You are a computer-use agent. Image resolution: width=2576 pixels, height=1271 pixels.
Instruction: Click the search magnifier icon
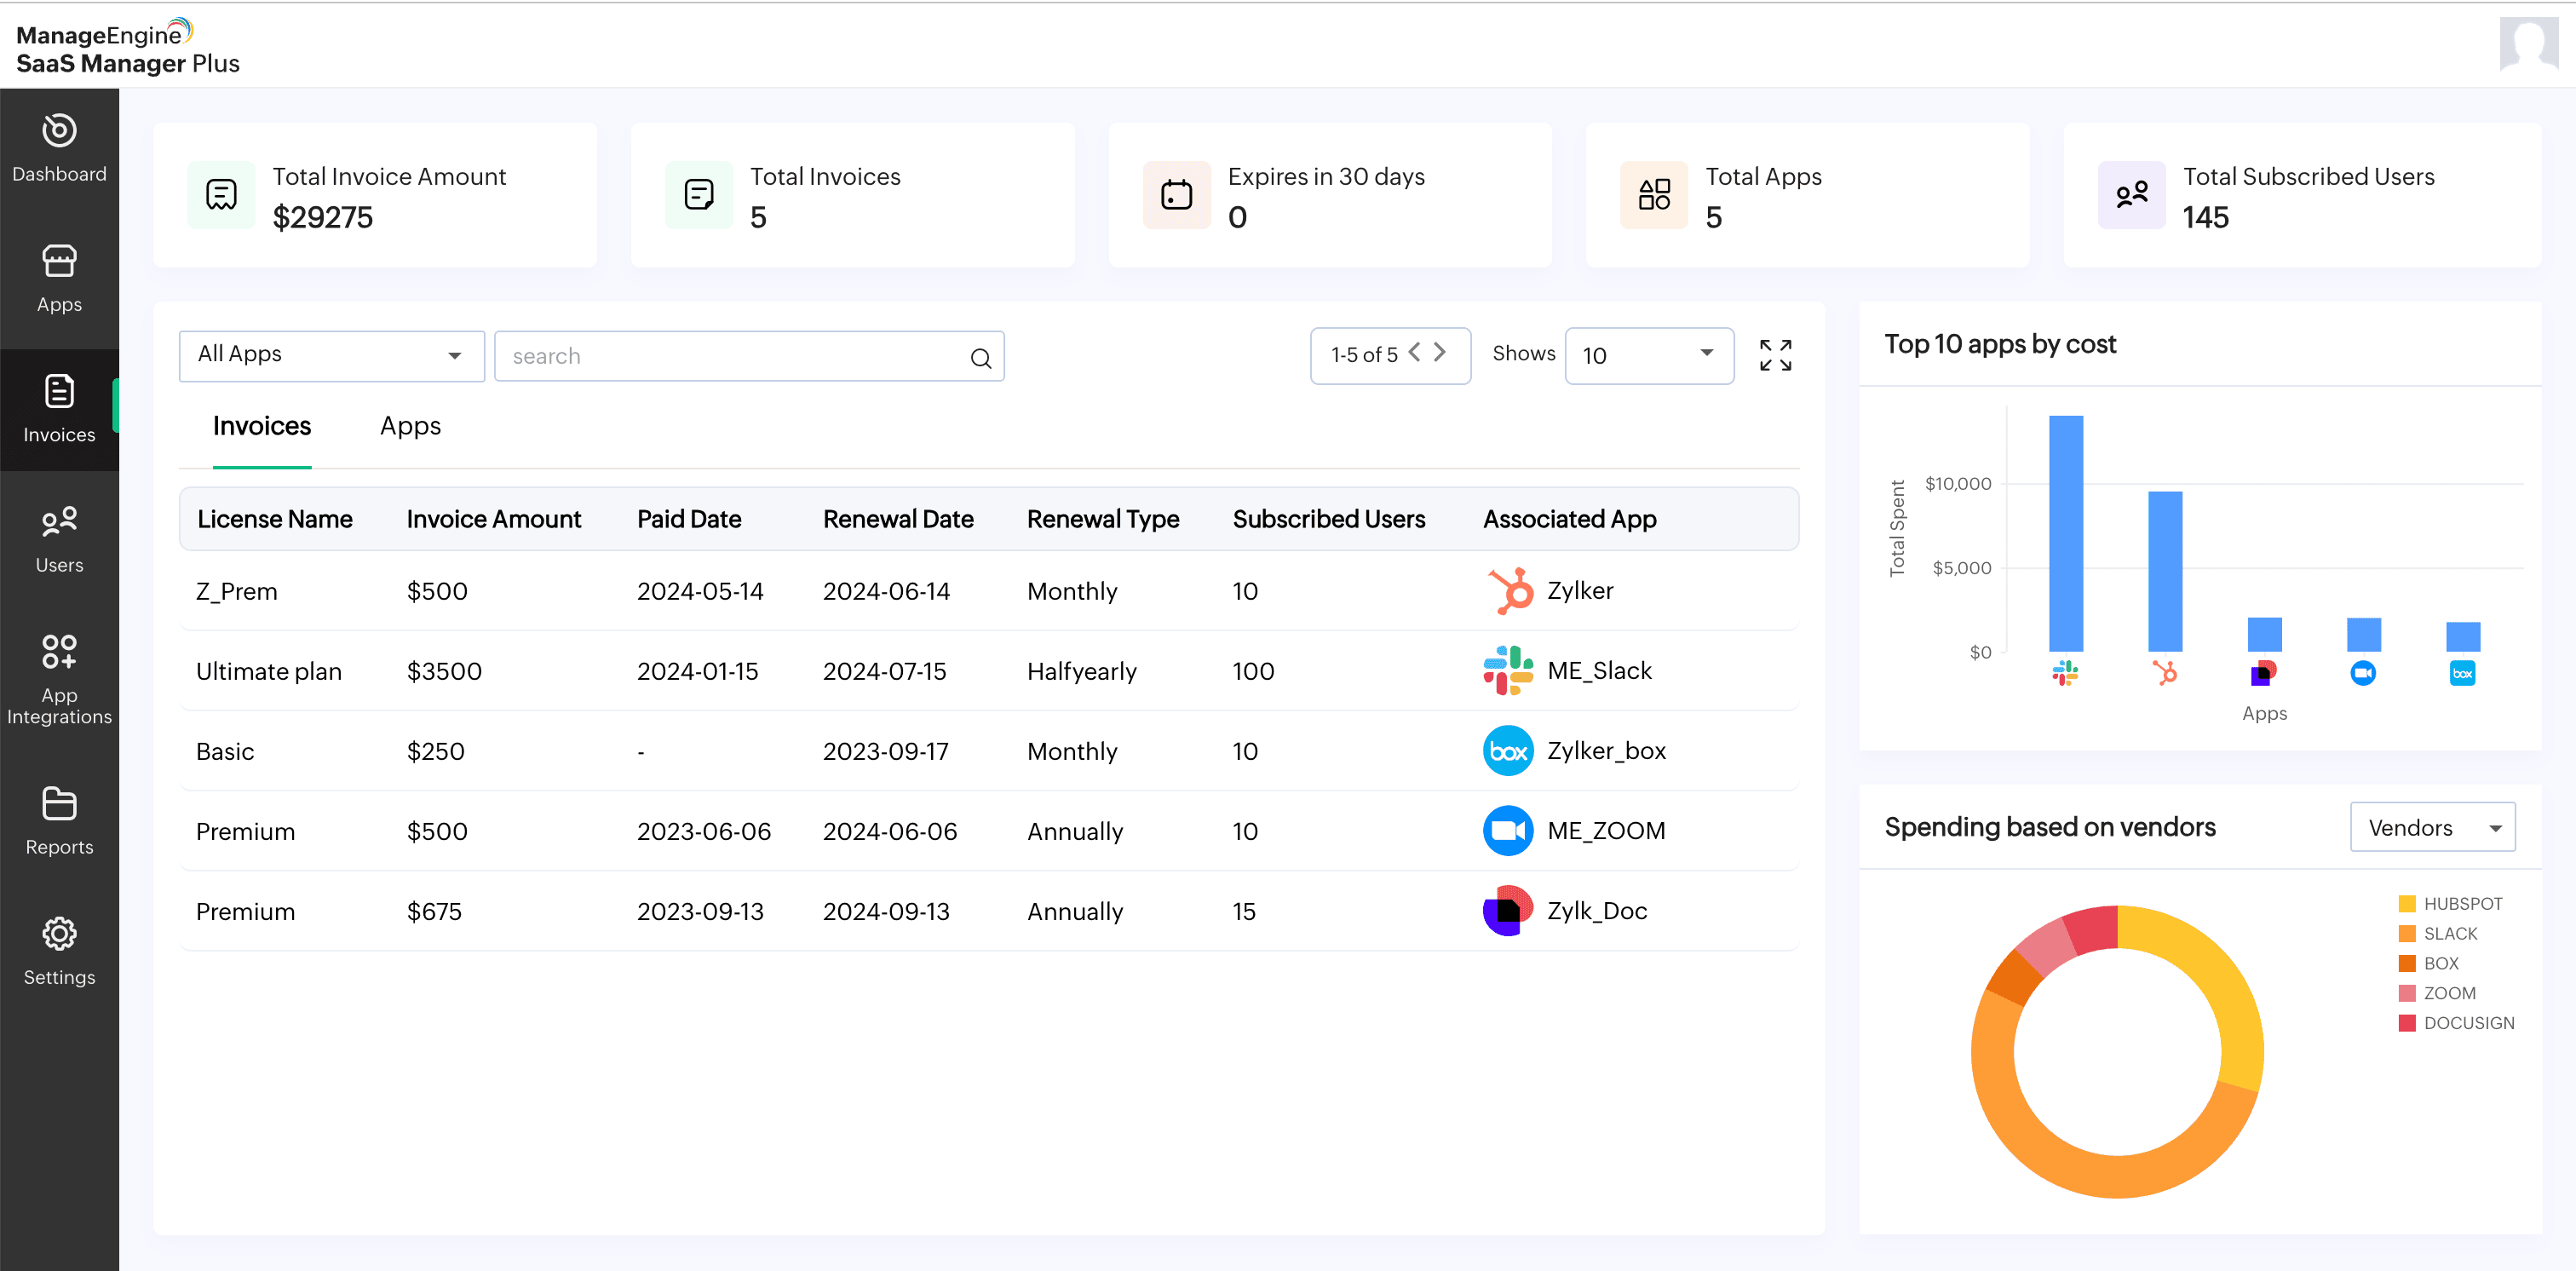[x=980, y=356]
